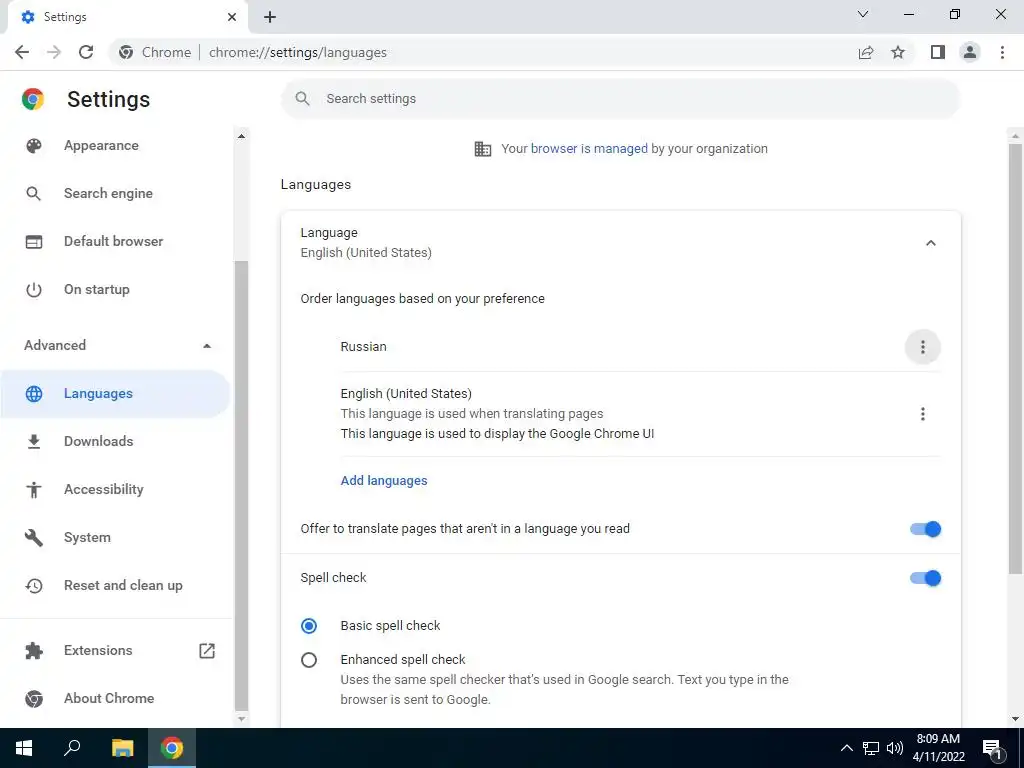Bookmark this page with the star icon
Image resolution: width=1024 pixels, height=768 pixels.
tap(898, 52)
